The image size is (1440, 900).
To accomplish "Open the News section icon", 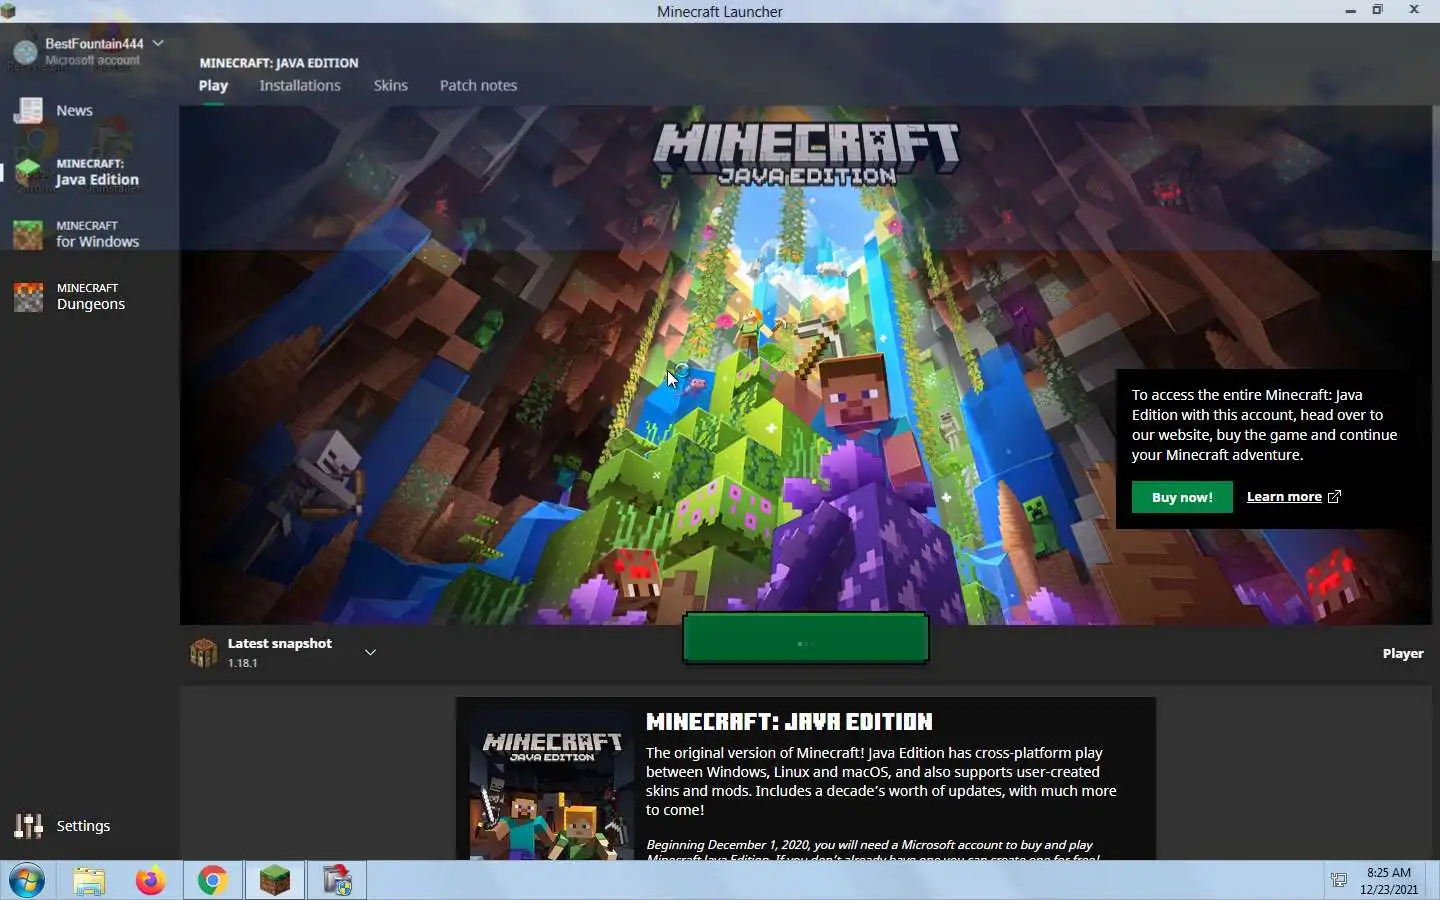I will (28, 110).
